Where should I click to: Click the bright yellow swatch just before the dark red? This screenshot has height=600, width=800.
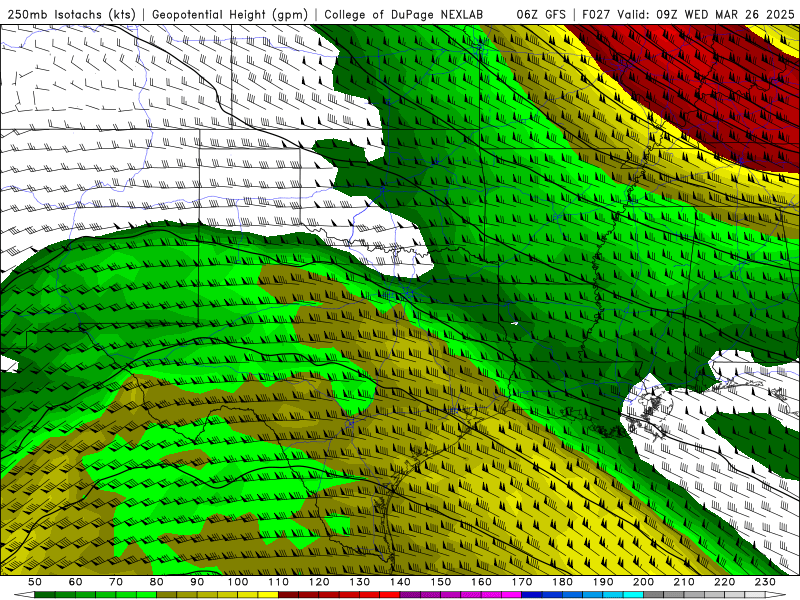pos(268,594)
